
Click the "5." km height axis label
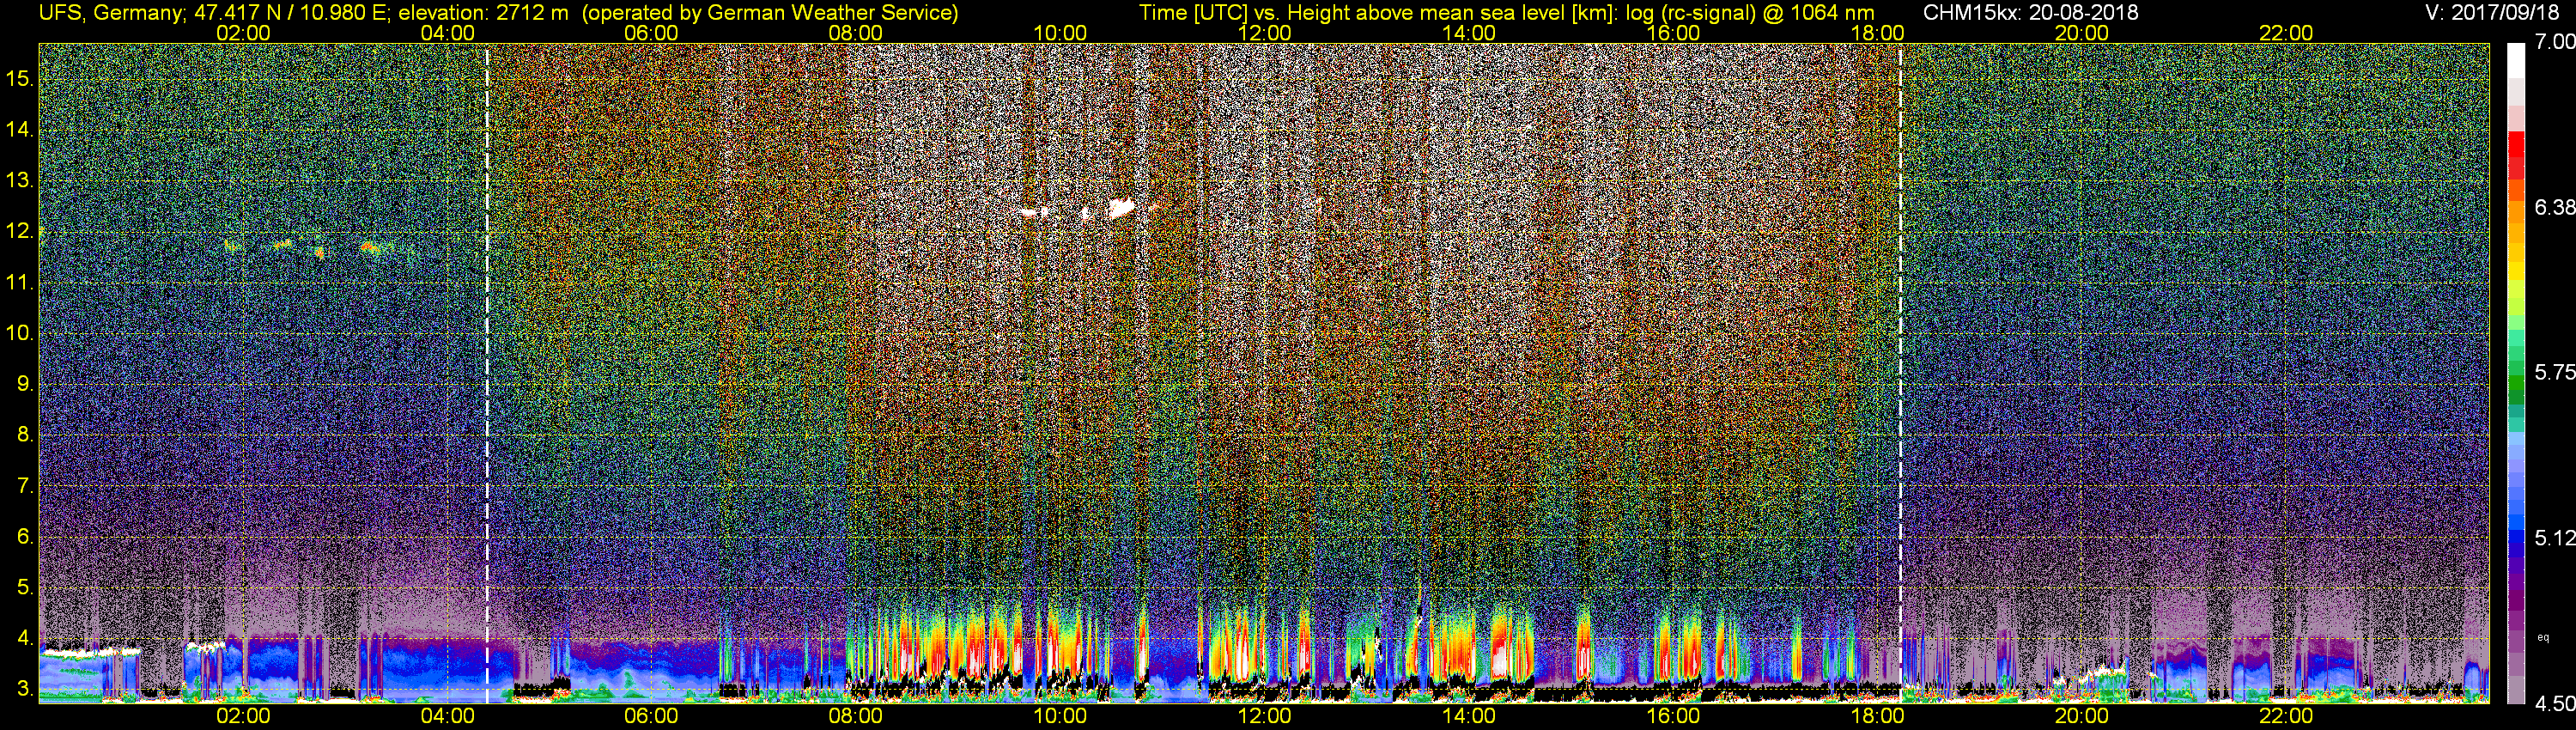[25, 587]
